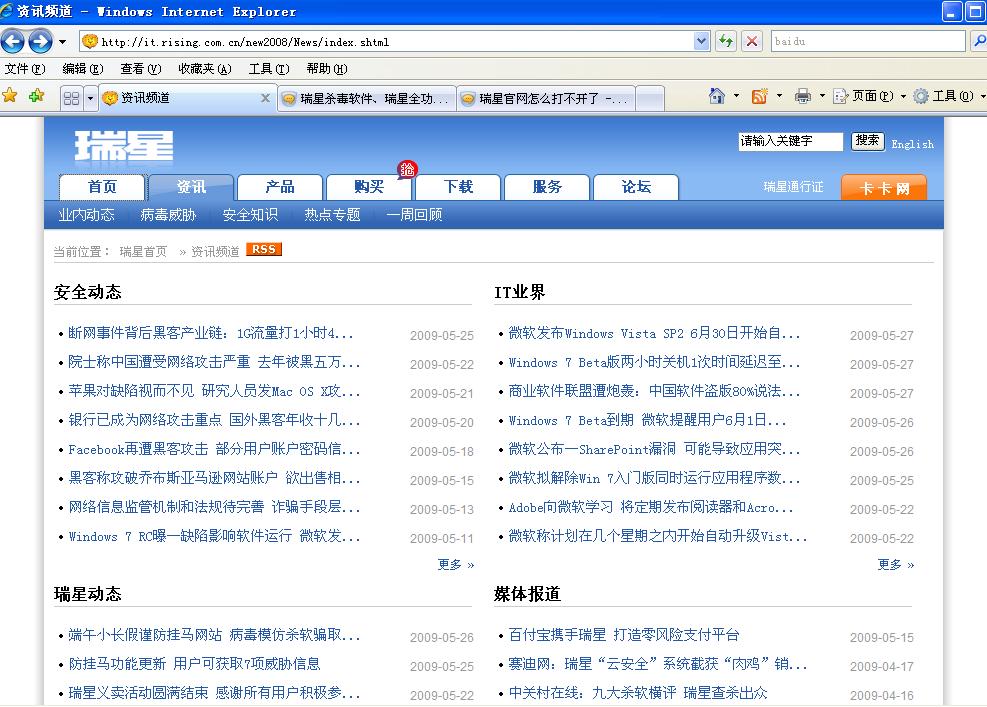Viewport: 987px width, 707px height.
Task: Click the orange RSS feed badge
Action: tap(264, 250)
